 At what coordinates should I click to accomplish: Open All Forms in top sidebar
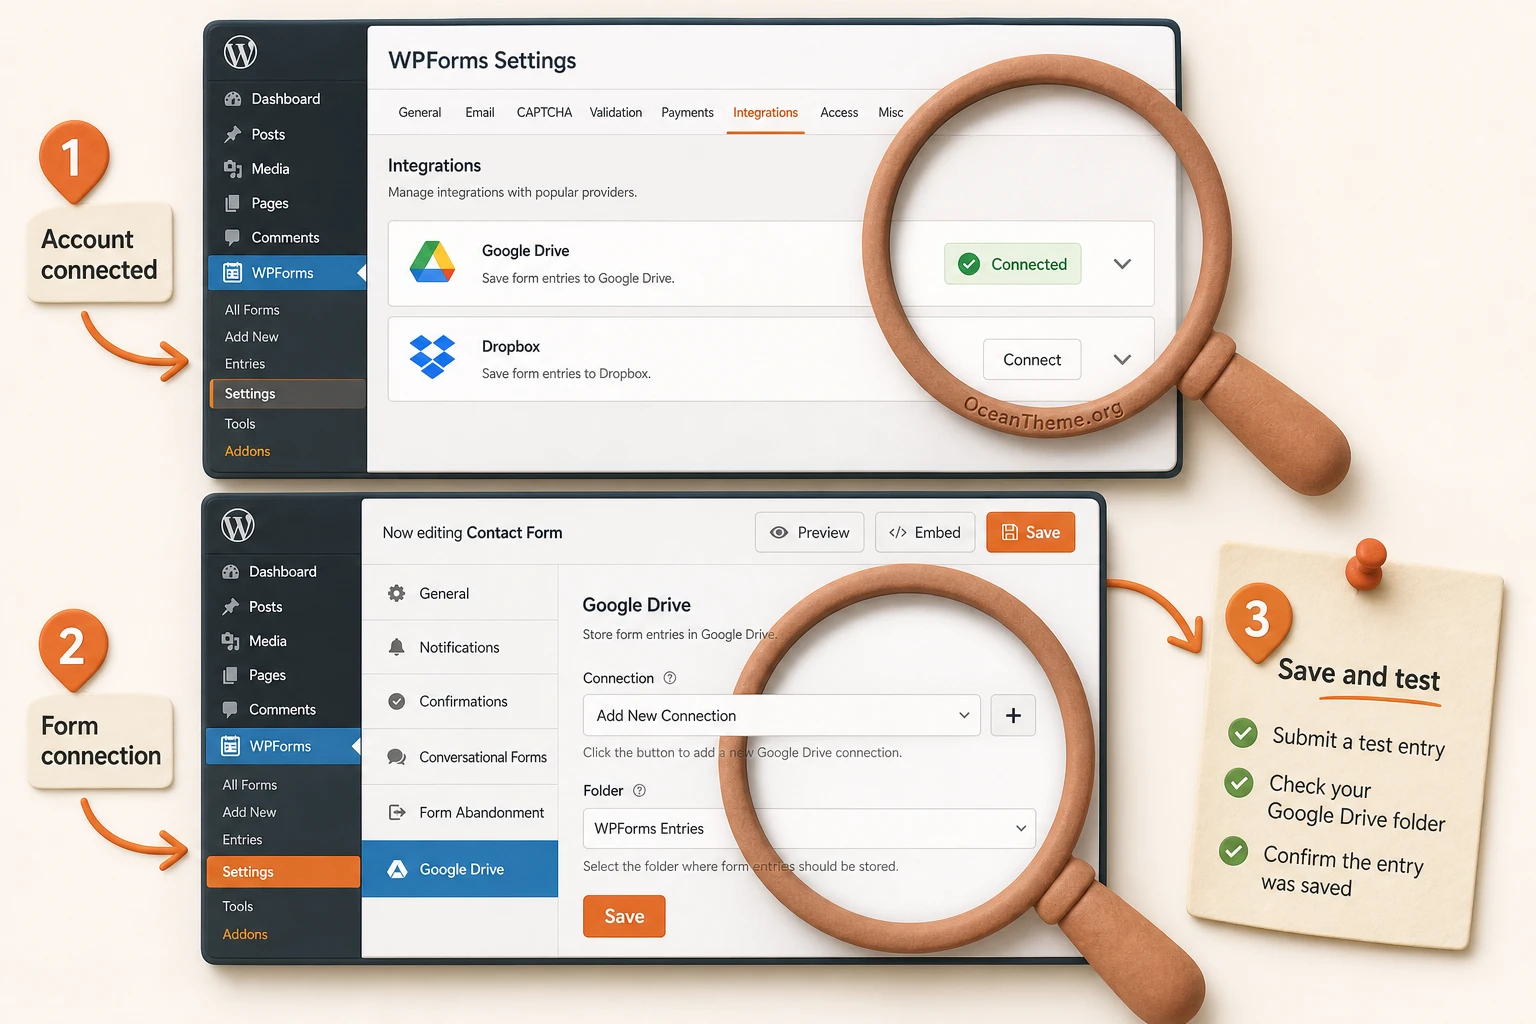point(252,310)
